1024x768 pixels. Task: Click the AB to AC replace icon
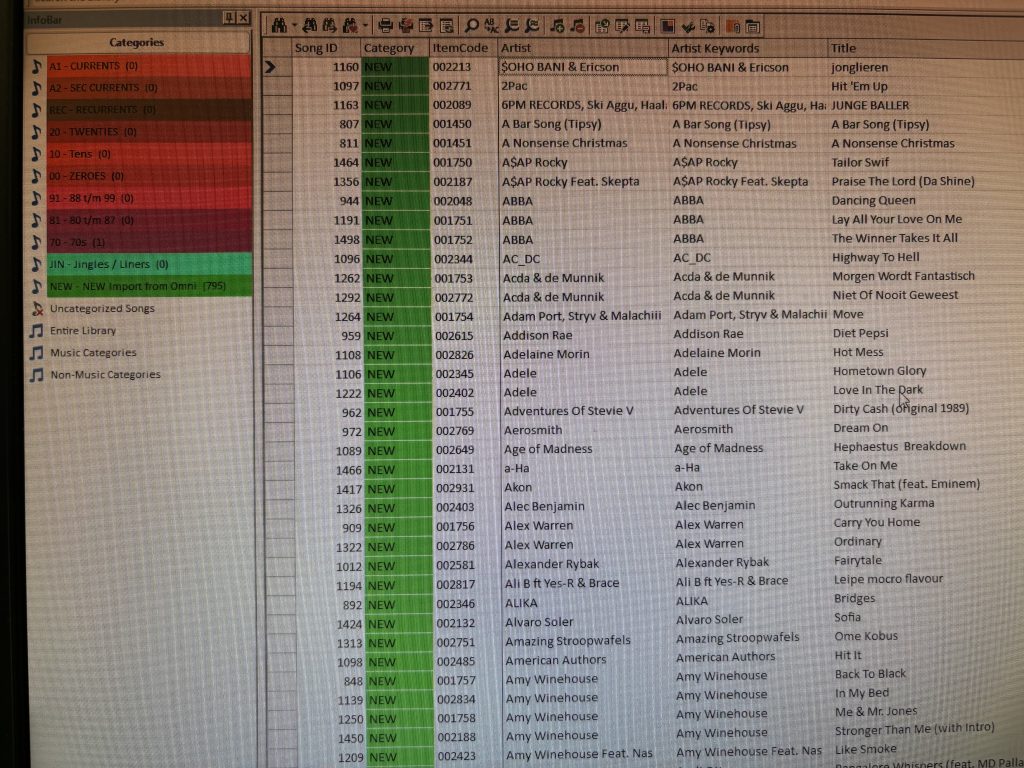point(491,25)
